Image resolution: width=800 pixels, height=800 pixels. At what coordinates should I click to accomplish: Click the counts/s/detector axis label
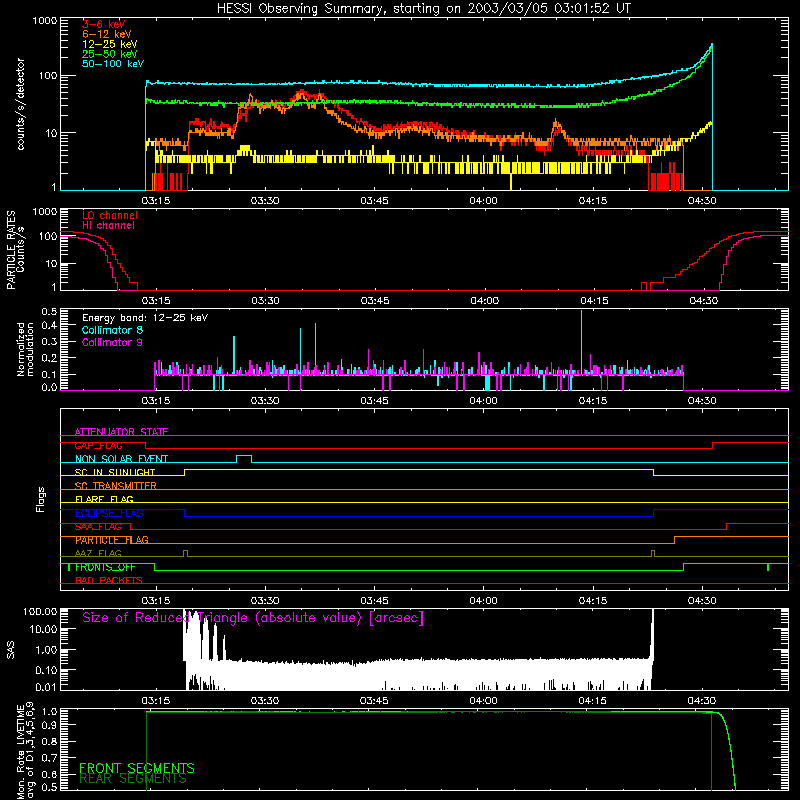(x=20, y=104)
